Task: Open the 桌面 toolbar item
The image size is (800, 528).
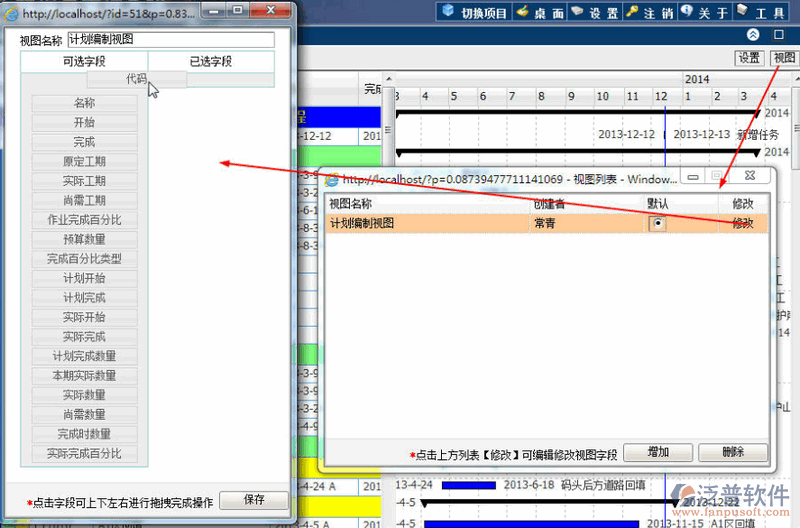Action: 540,12
